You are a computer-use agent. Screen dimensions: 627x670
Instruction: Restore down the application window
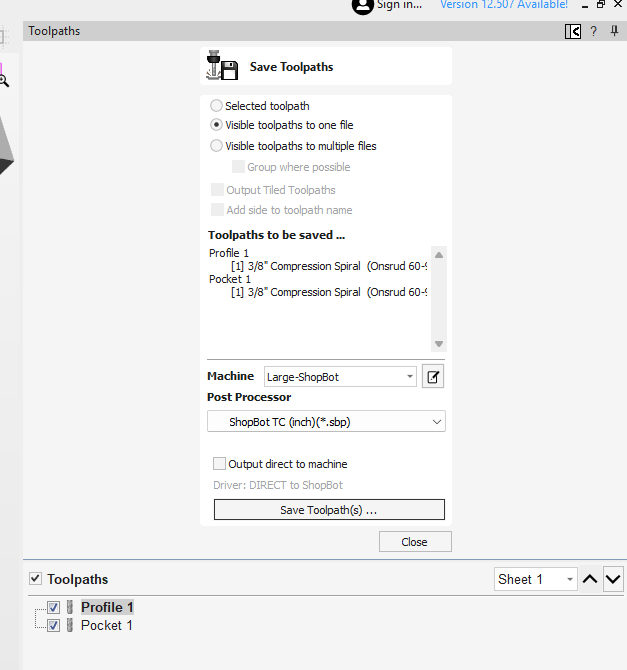coord(601,5)
